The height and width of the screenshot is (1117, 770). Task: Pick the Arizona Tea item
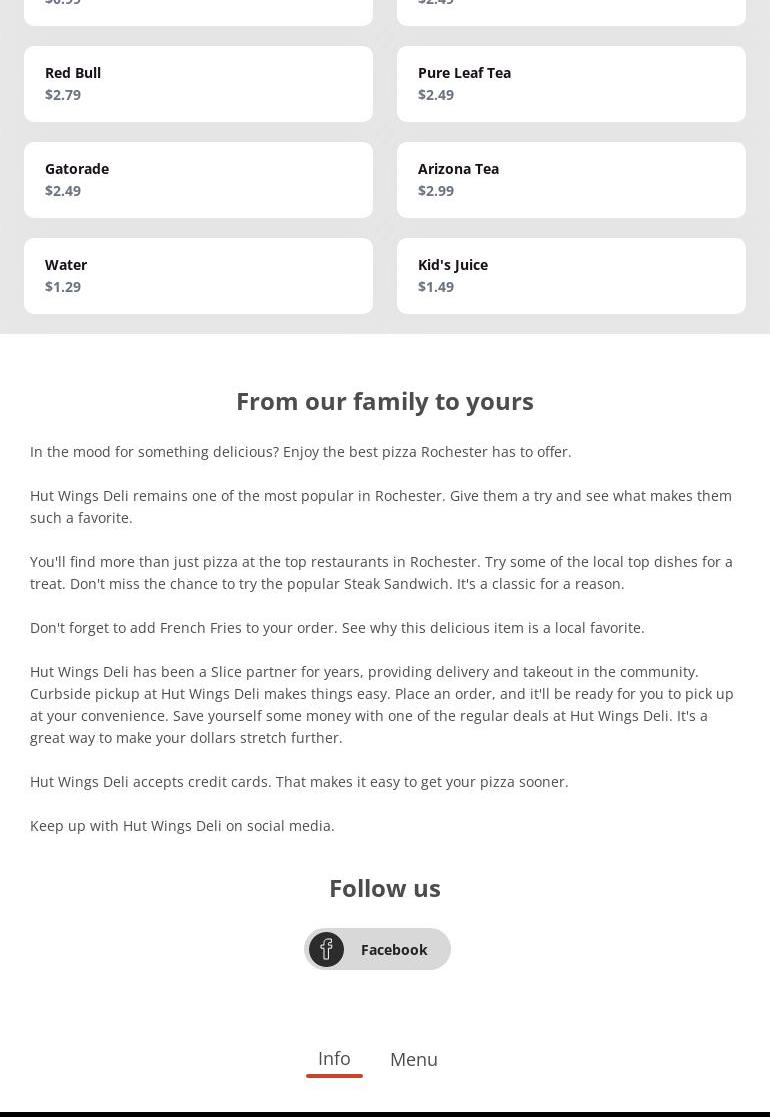571,180
